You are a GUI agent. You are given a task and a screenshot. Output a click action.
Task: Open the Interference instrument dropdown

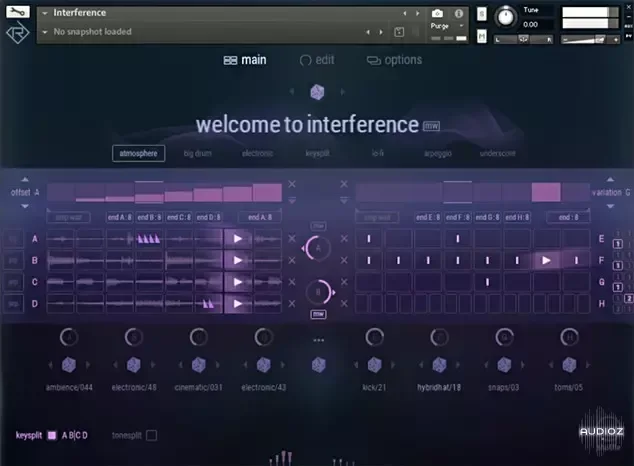point(45,13)
